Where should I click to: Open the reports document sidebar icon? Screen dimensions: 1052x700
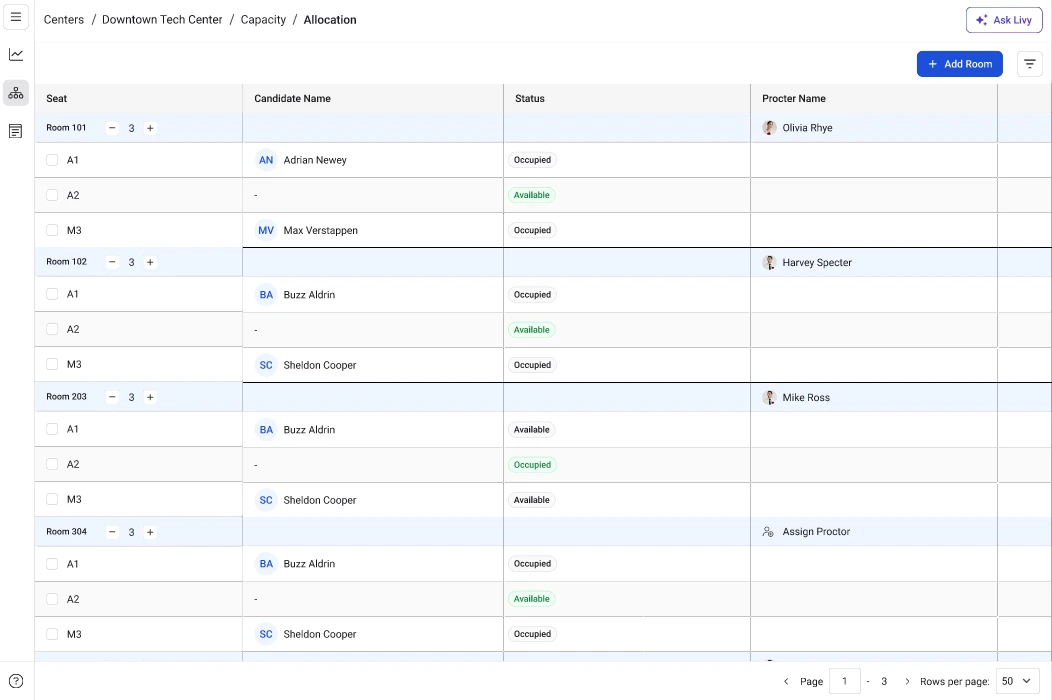[16, 131]
